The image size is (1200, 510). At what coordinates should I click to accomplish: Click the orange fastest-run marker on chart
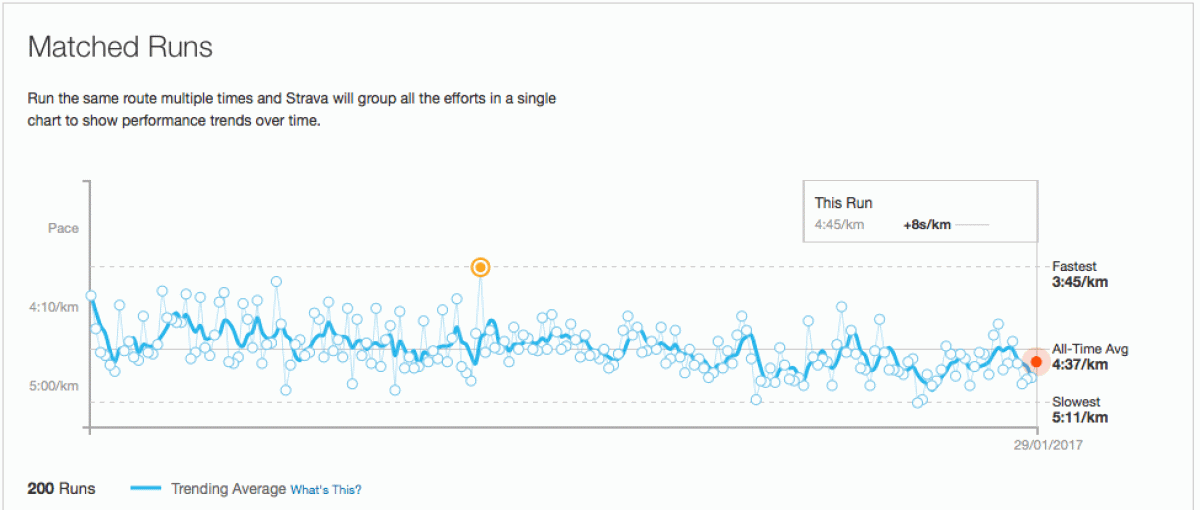point(480,267)
